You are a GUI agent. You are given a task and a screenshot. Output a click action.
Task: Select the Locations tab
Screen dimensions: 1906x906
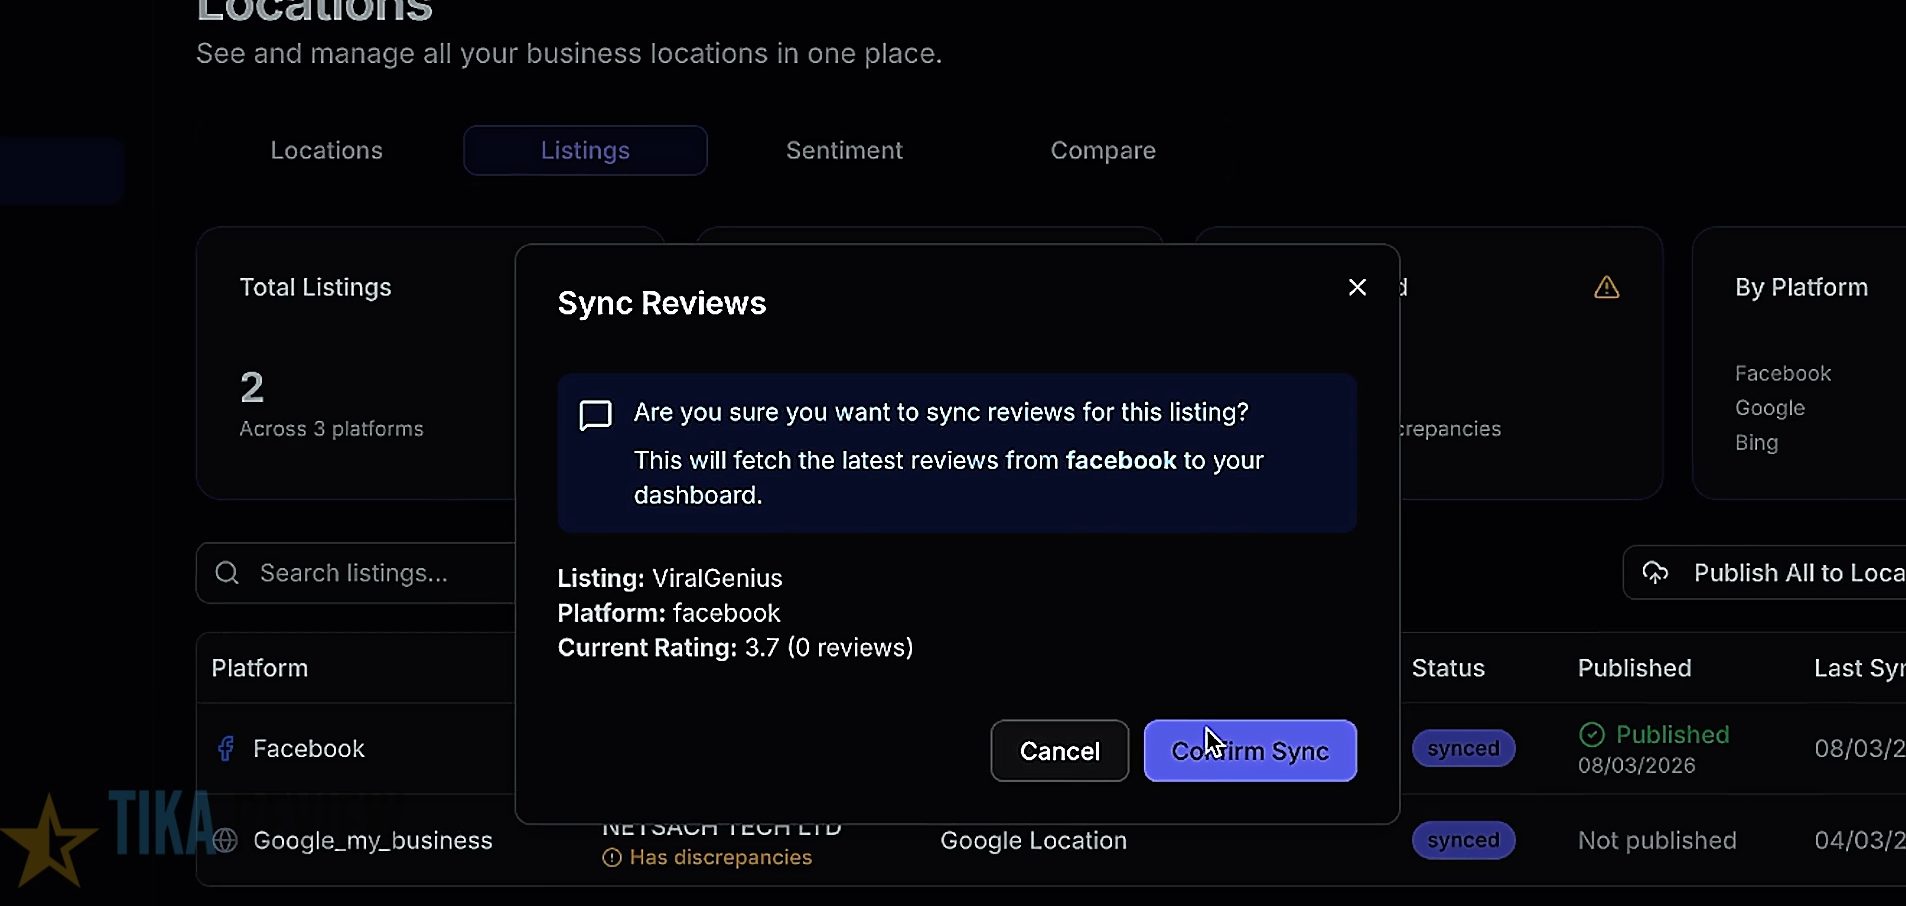326,150
